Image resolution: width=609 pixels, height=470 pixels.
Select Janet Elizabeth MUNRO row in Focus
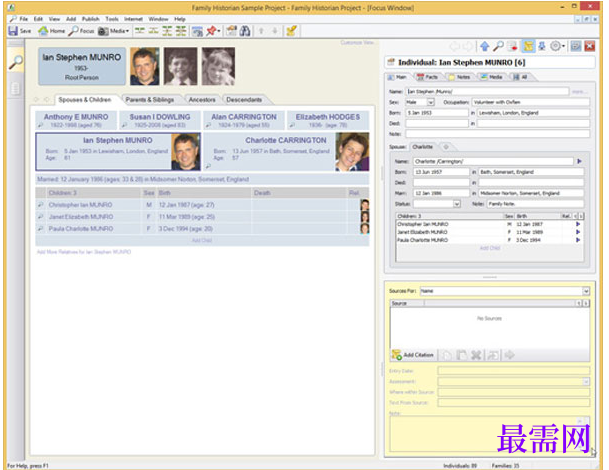202,217
